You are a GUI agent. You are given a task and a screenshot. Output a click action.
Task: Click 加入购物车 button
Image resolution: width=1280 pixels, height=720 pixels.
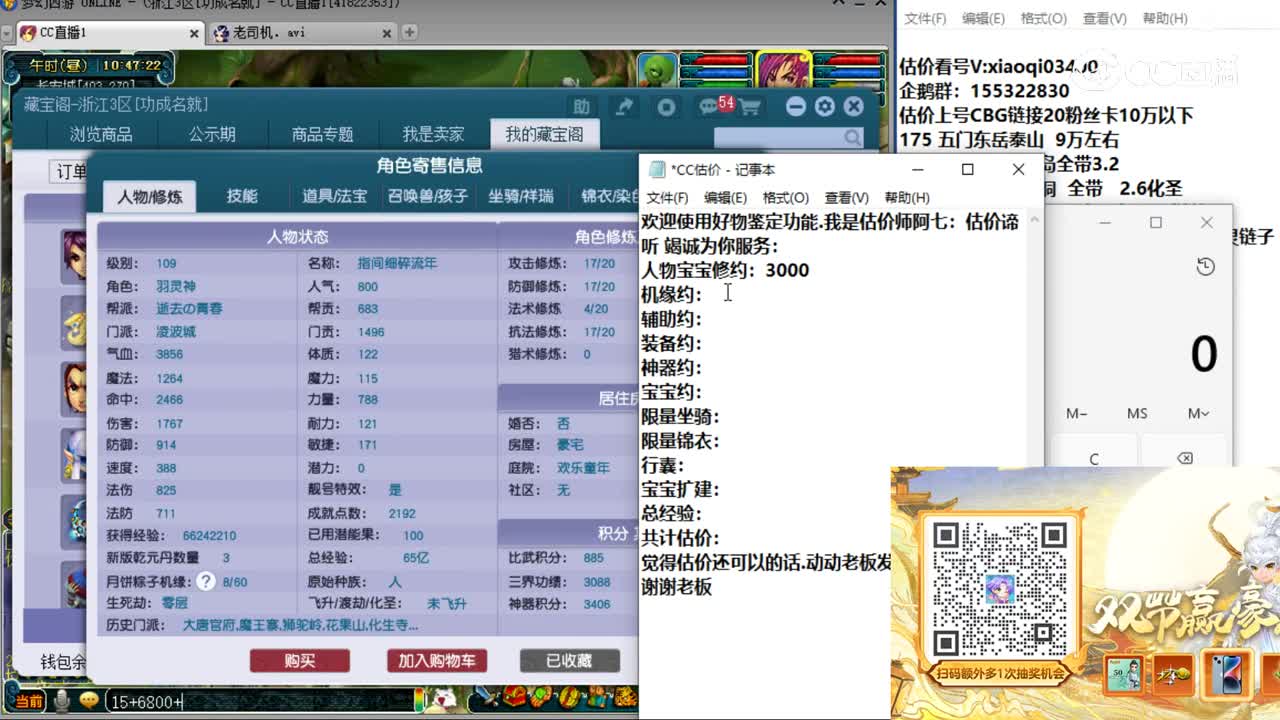[x=437, y=660]
